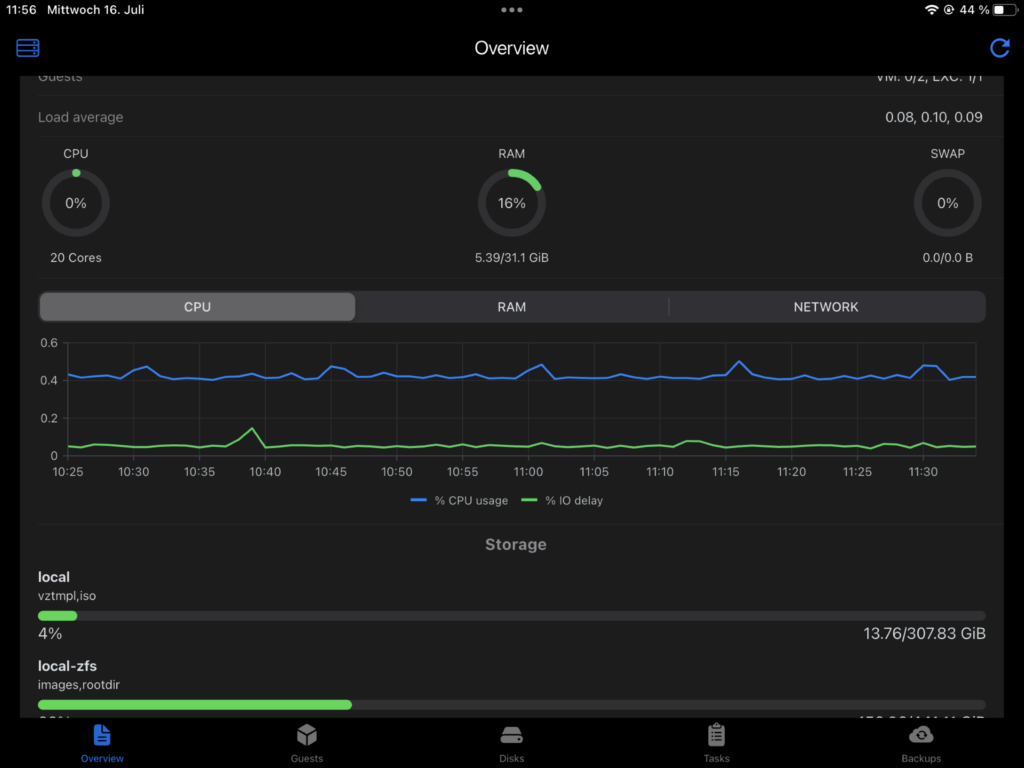Tap the SWAP 0% gauge
The image size is (1024, 768).
pos(948,203)
